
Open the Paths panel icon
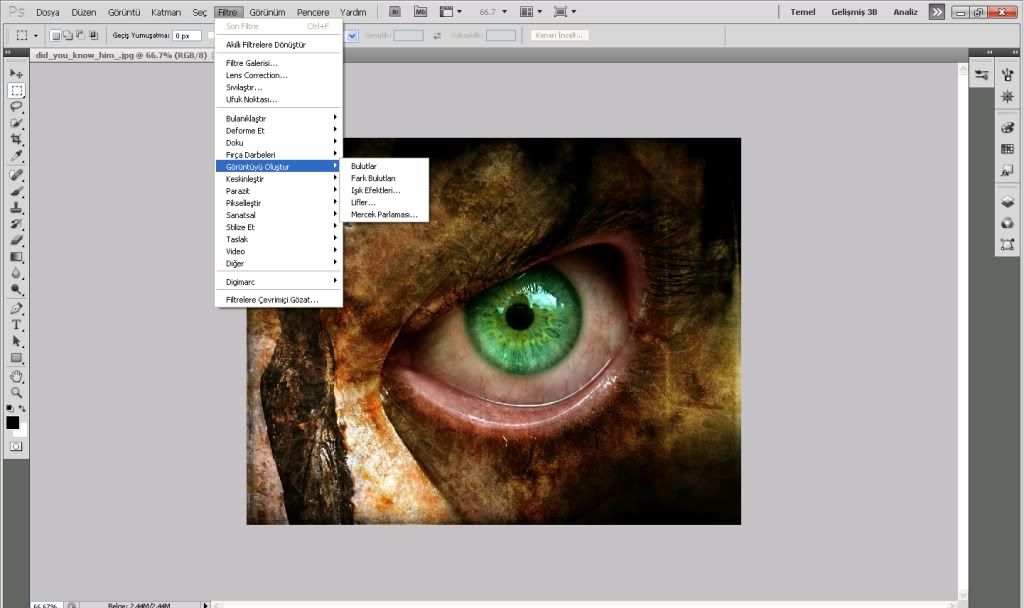point(1008,245)
